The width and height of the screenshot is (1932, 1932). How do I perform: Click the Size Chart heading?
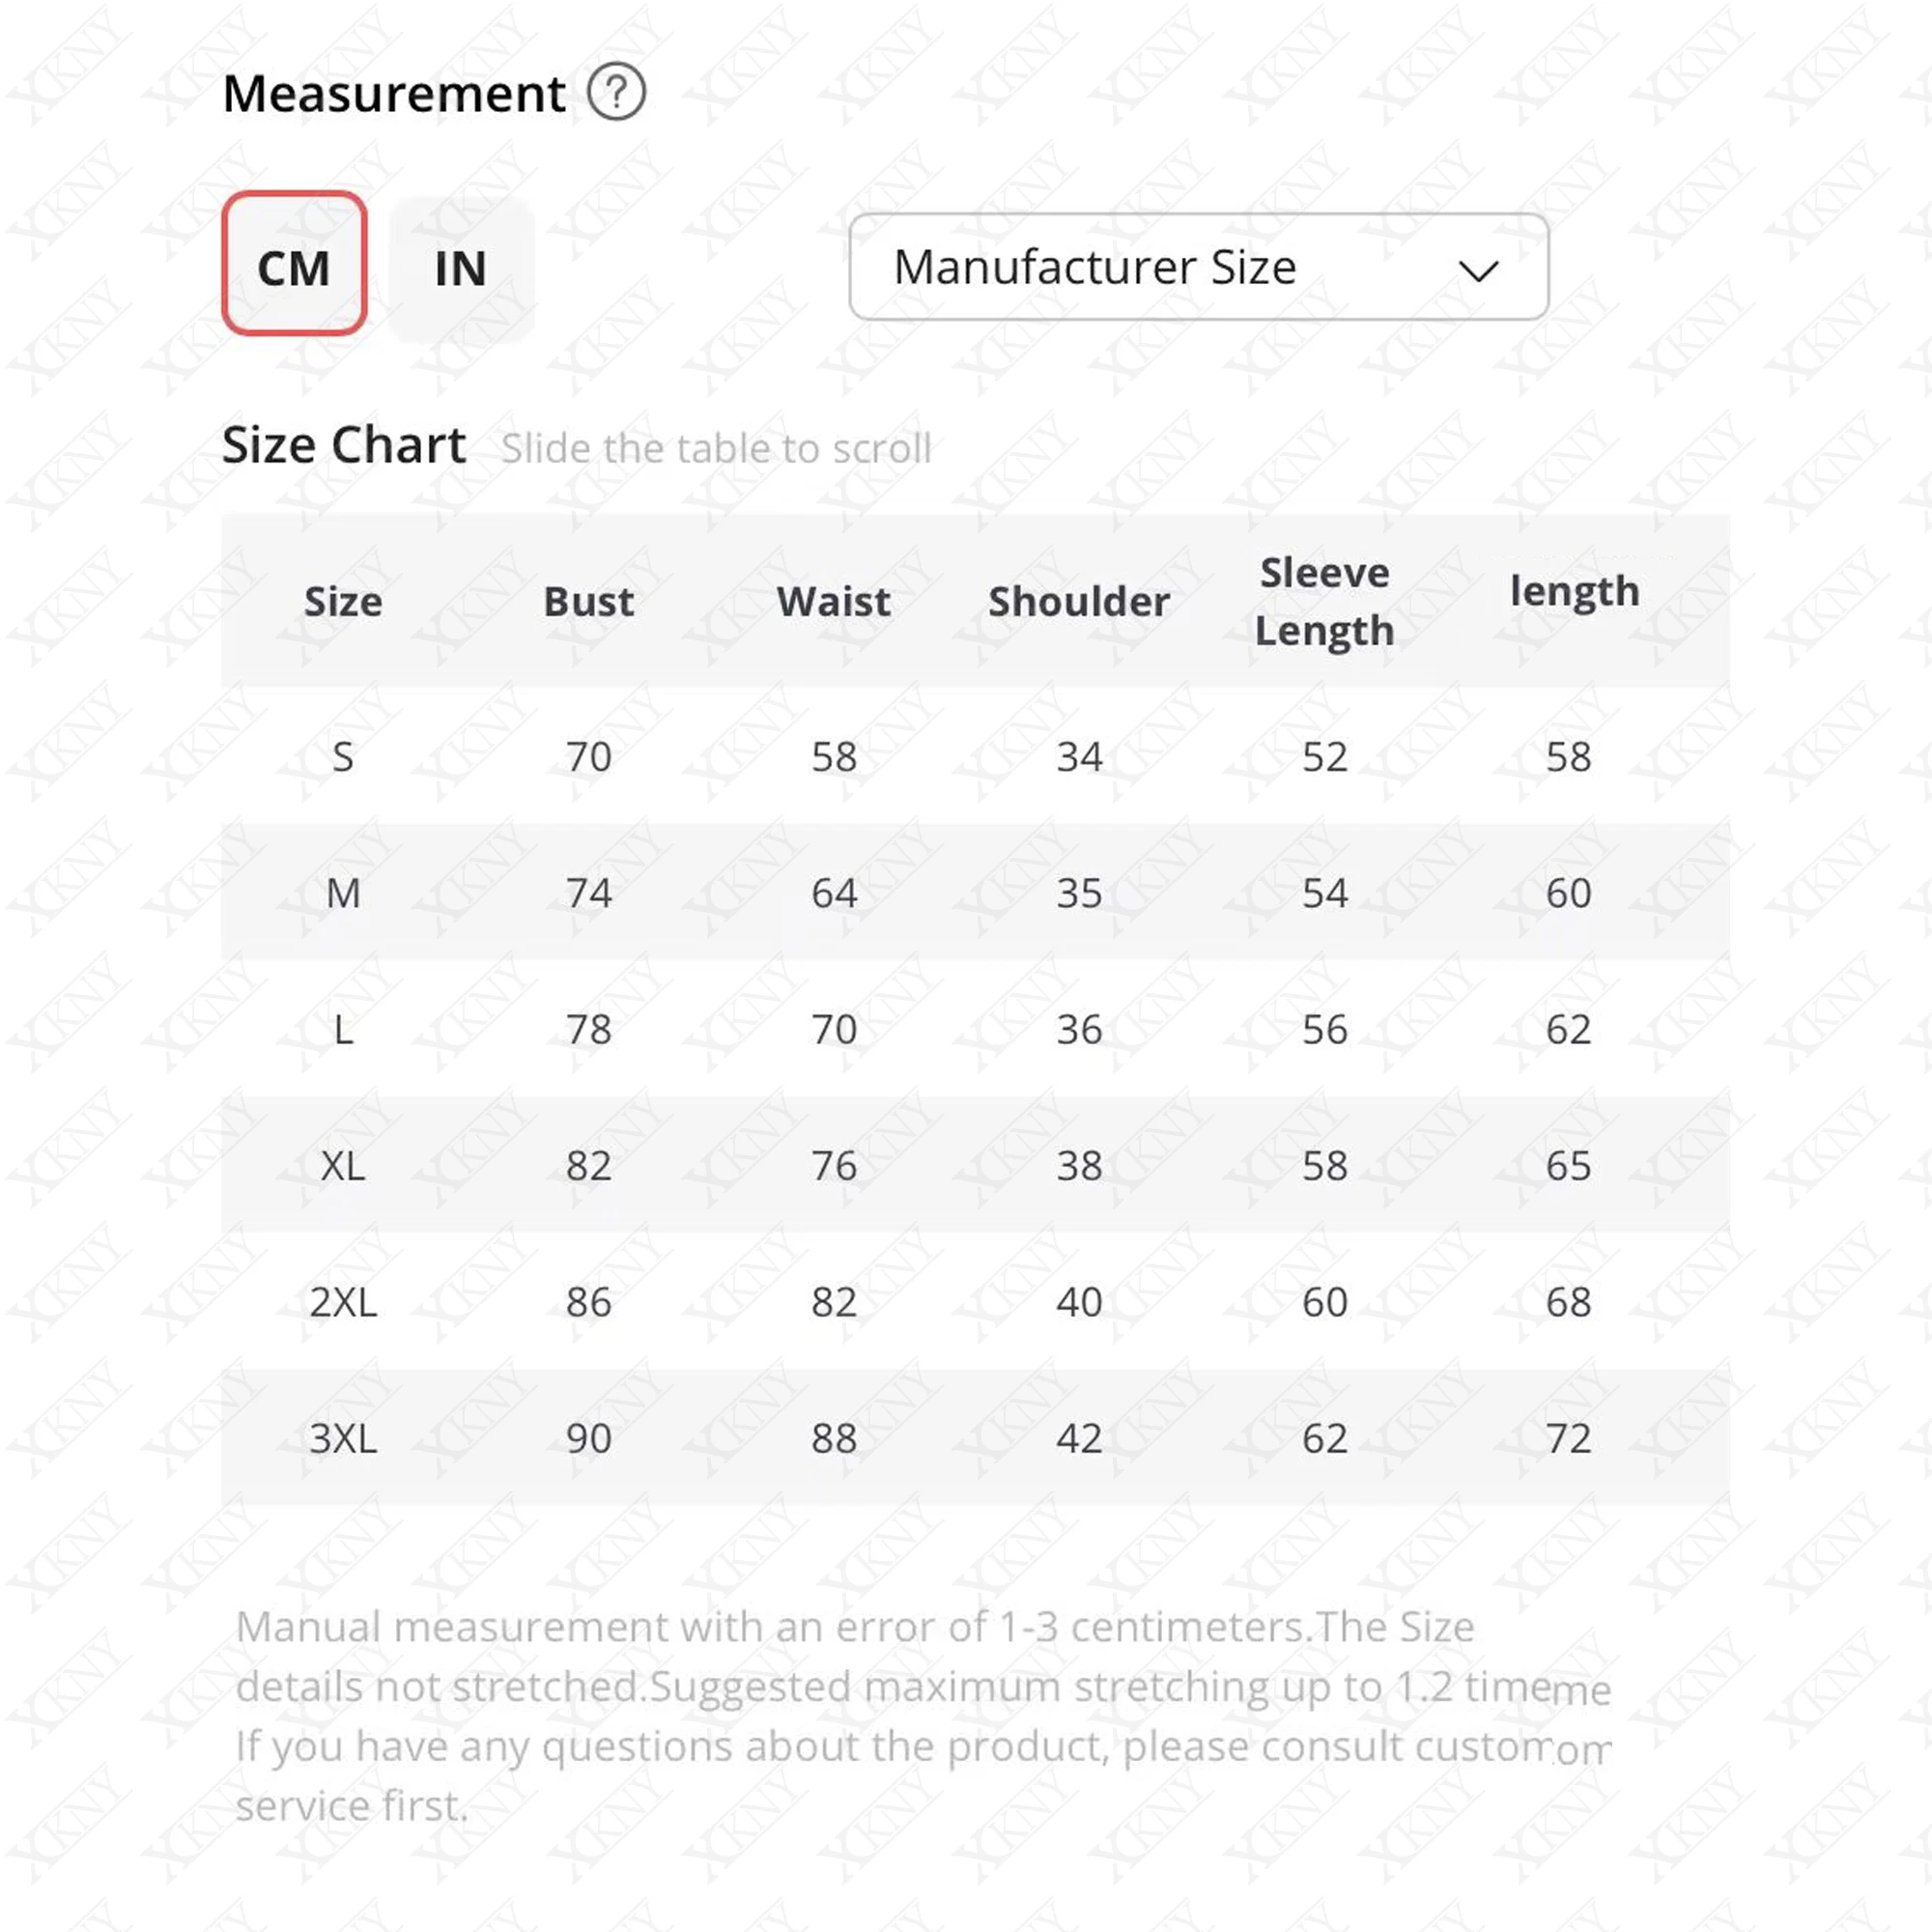(344, 445)
